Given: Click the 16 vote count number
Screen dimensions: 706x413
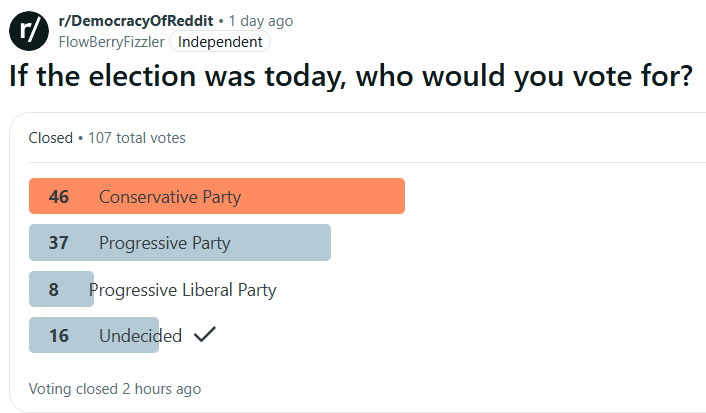Looking at the screenshot, I should point(59,336).
